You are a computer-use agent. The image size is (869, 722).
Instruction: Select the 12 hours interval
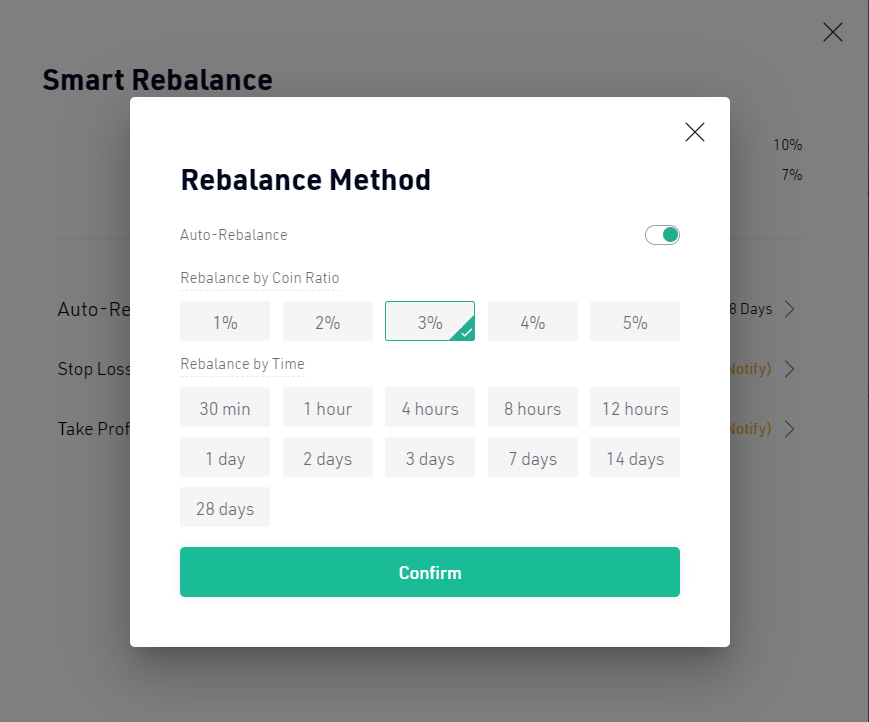pos(635,407)
